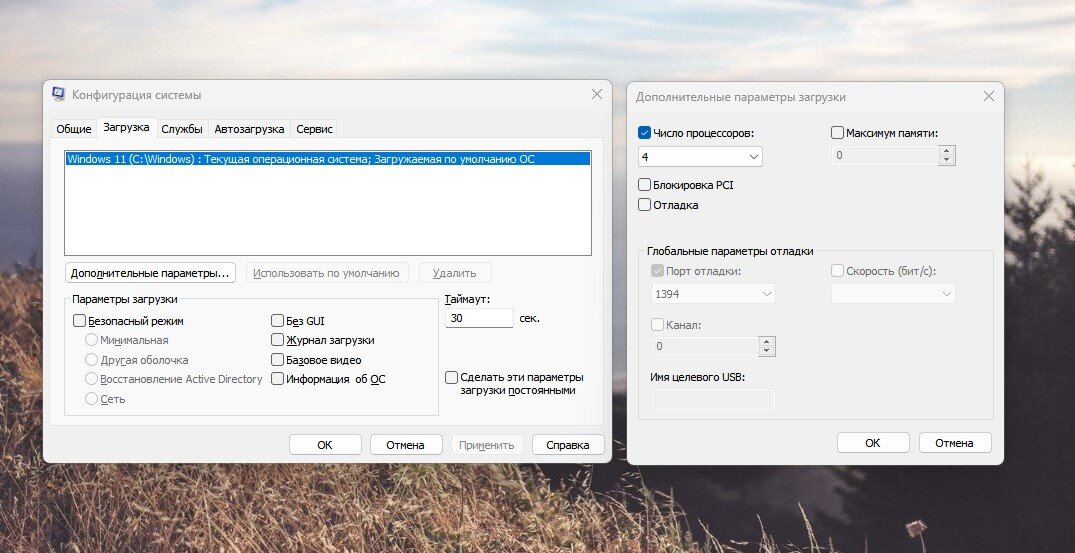Increase Канал value with the up arrow

pyautogui.click(x=767, y=342)
